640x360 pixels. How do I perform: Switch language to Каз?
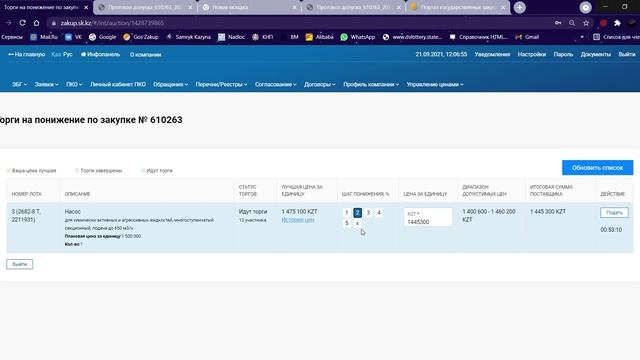56,54
